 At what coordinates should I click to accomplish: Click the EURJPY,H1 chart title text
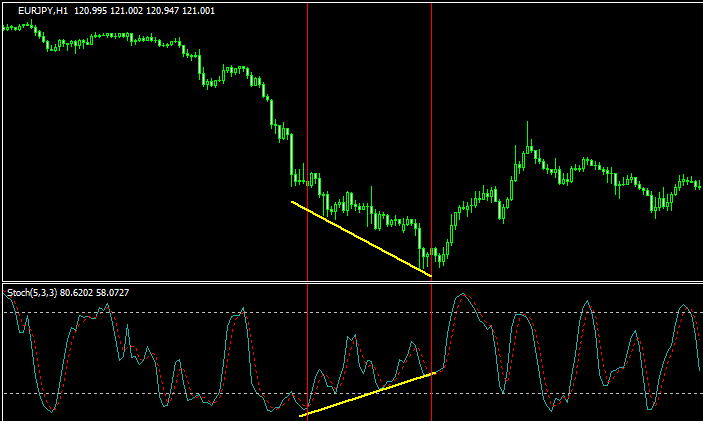point(43,11)
